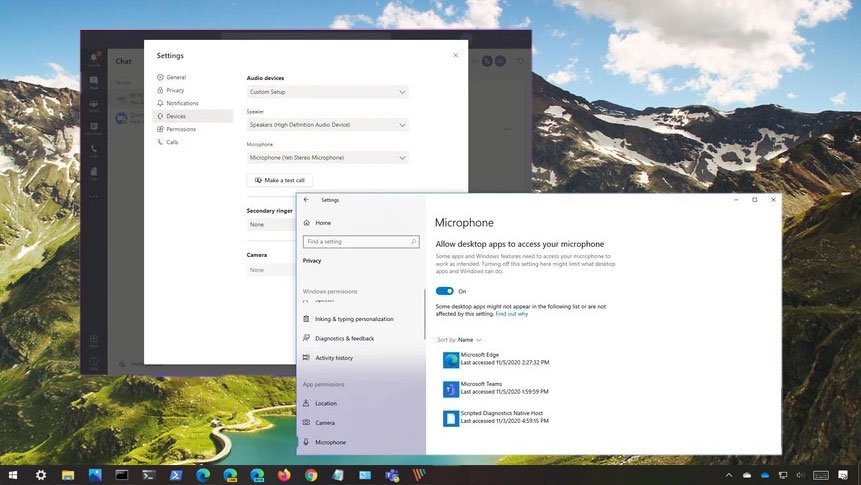The height and width of the screenshot is (485, 861).
Task: Open Firefox from the taskbar
Action: [x=284, y=475]
